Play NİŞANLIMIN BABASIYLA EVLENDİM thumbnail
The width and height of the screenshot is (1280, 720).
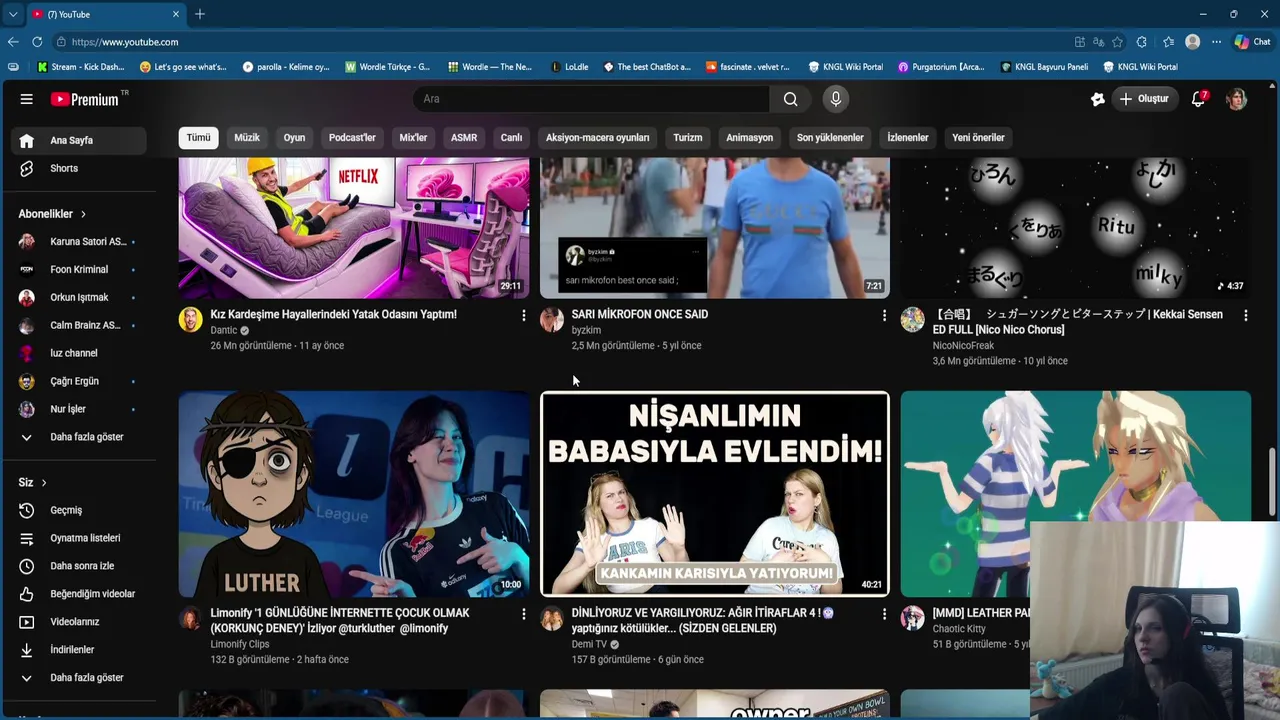[714, 494]
